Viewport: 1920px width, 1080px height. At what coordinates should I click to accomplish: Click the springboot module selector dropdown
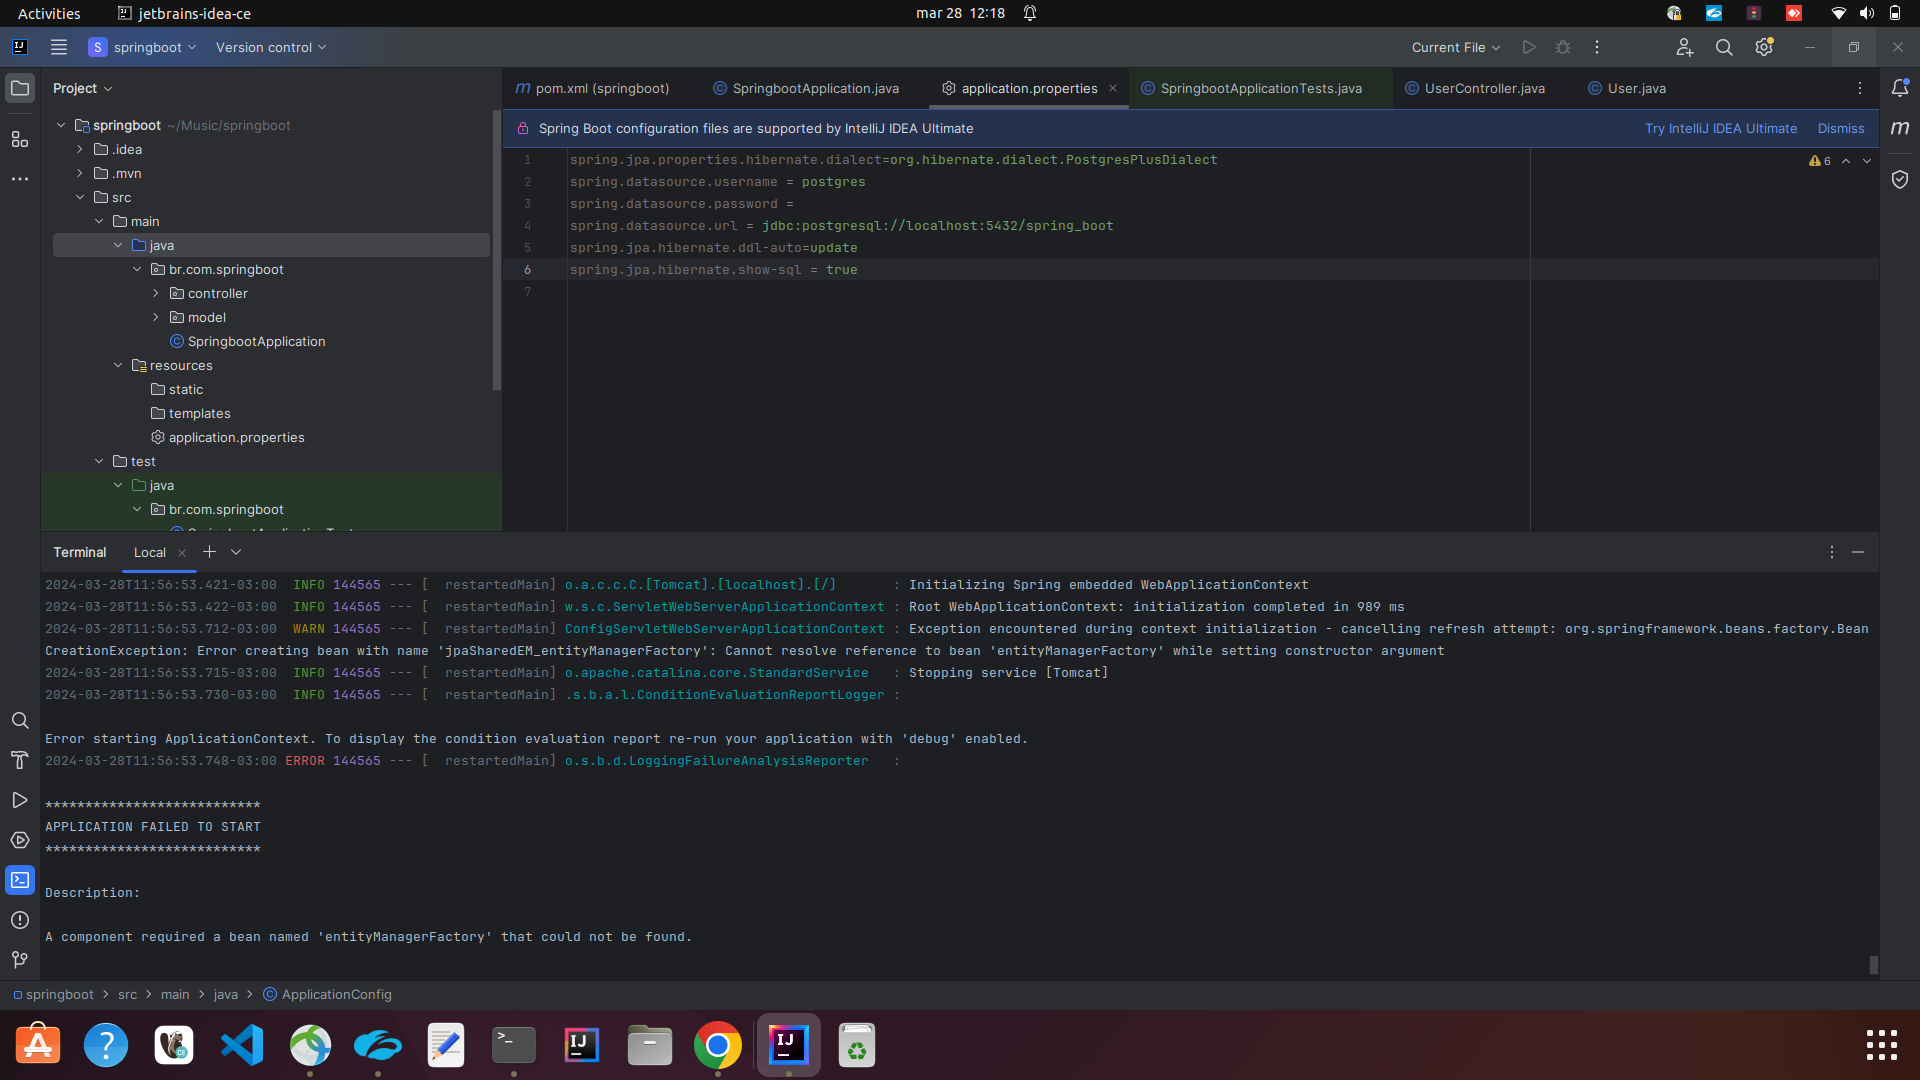[x=144, y=47]
